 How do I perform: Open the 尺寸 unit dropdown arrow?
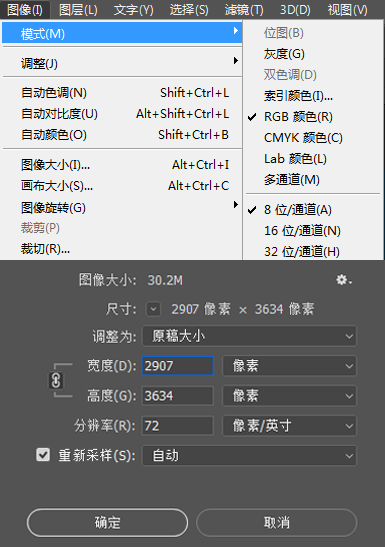[153, 309]
